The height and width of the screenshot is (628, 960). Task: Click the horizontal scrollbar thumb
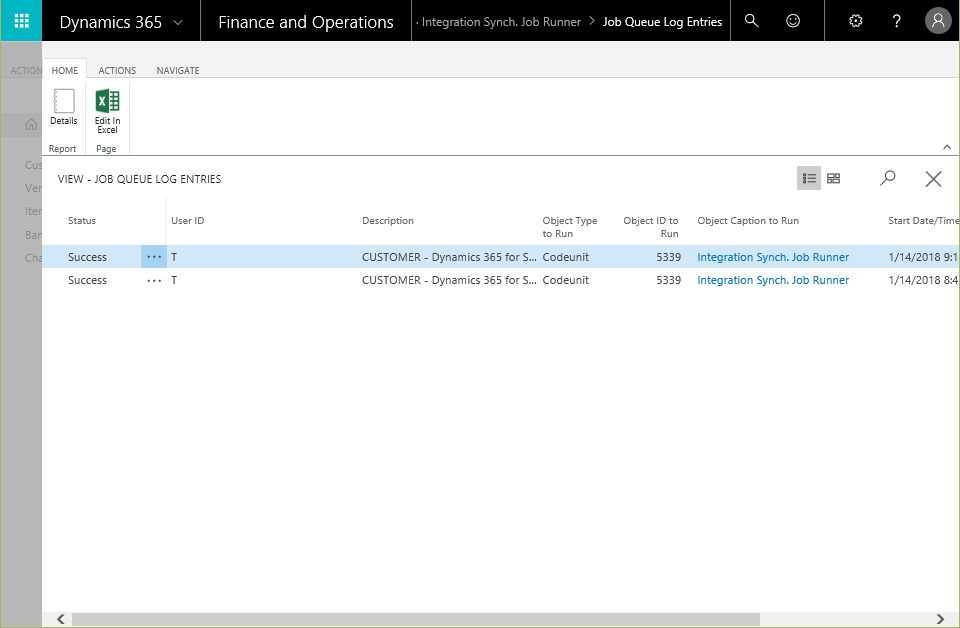[x=416, y=619]
